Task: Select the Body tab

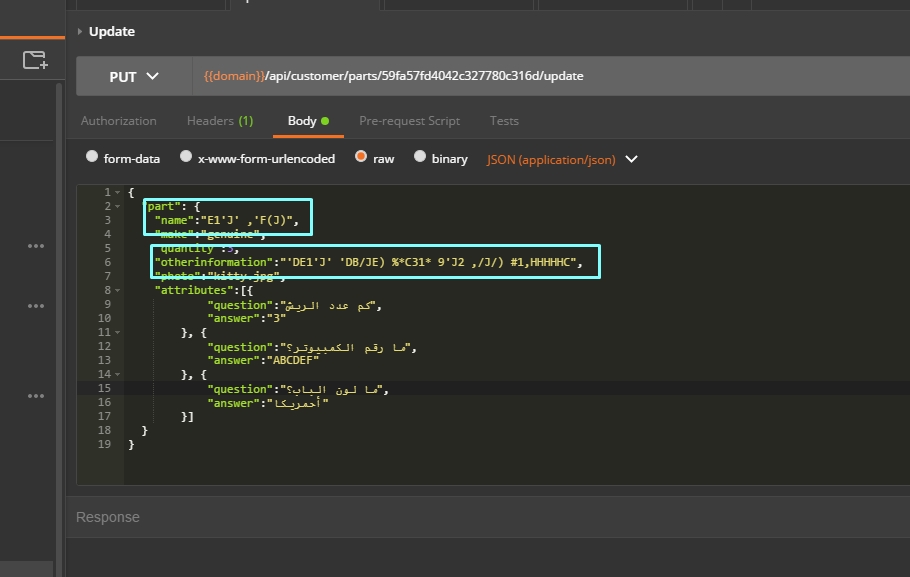Action: 308,121
